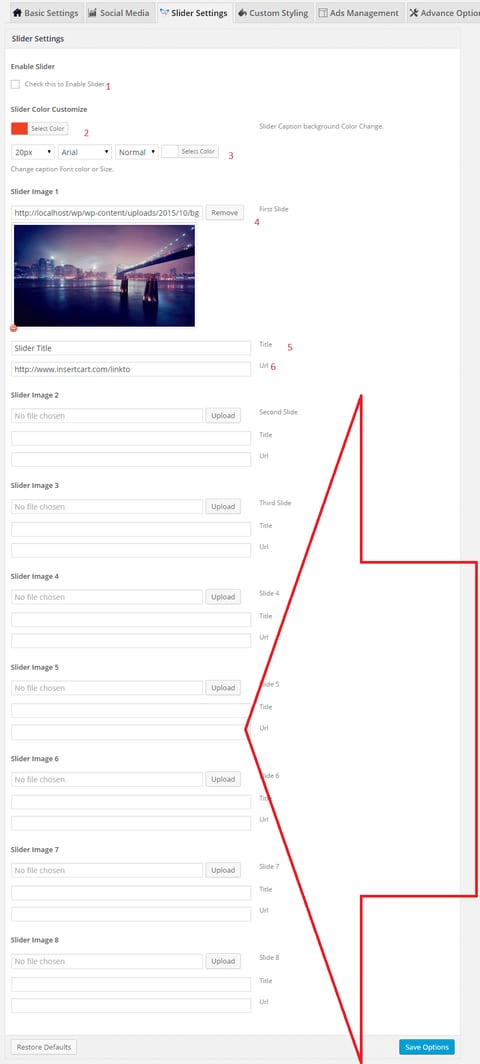This screenshot has width=480, height=1064.
Task: Click the arrow icon on Custom Styling tab
Action: [242, 13]
